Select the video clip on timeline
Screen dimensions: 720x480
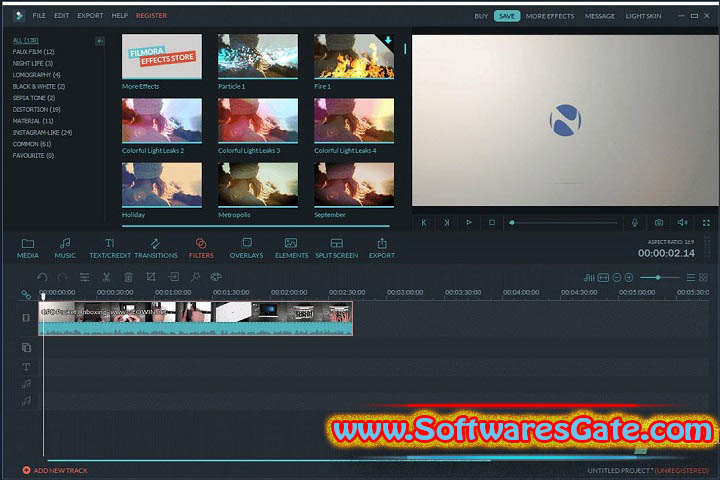[196, 318]
